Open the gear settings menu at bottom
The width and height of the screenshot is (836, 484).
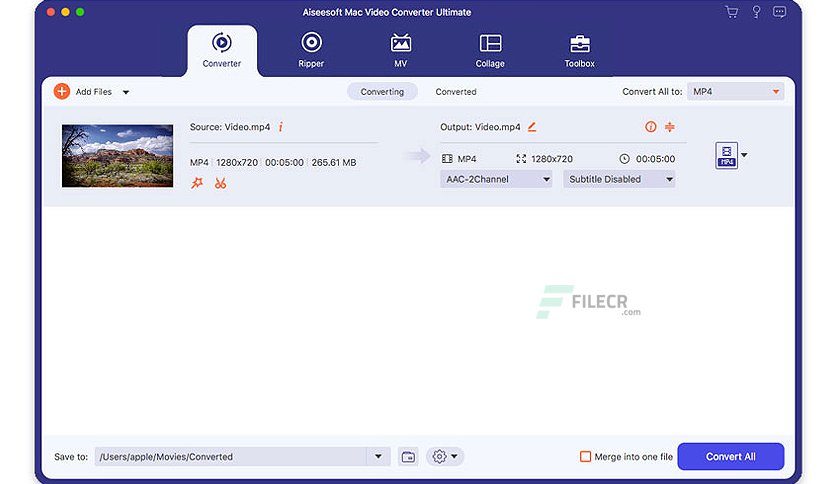click(x=445, y=457)
